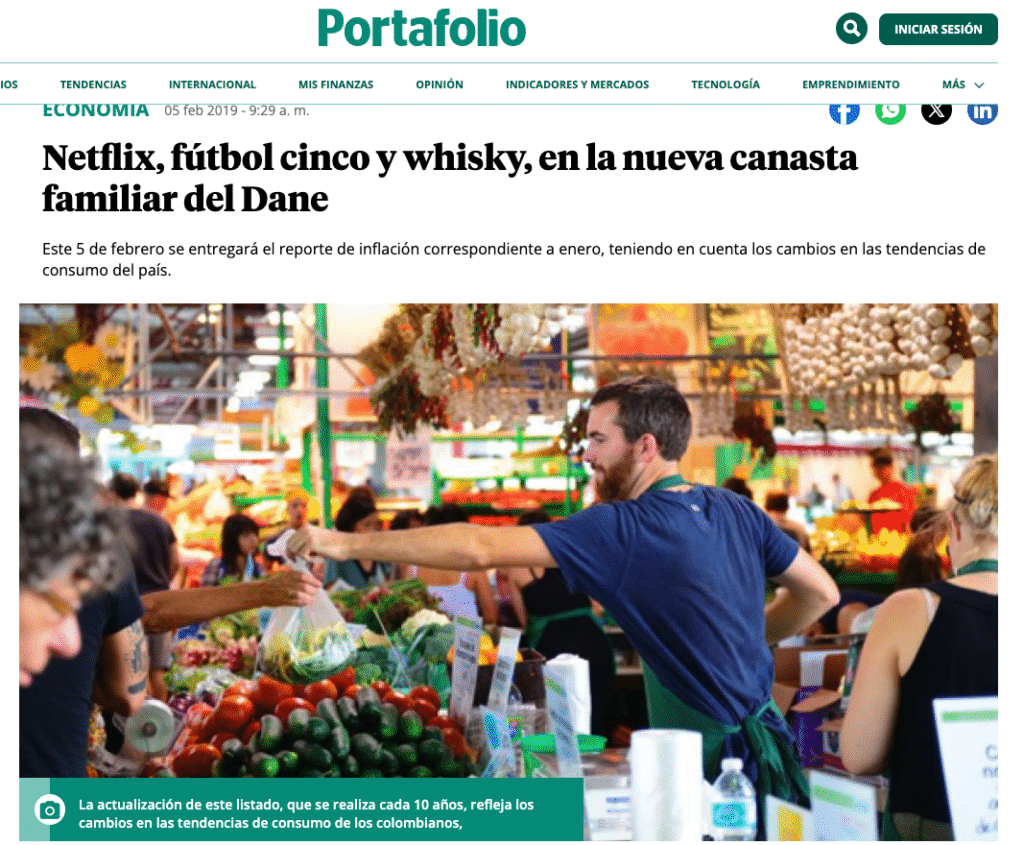Click the INICIAR SESIÓN button
The width and height of the screenshot is (1024, 845).
(938, 29)
